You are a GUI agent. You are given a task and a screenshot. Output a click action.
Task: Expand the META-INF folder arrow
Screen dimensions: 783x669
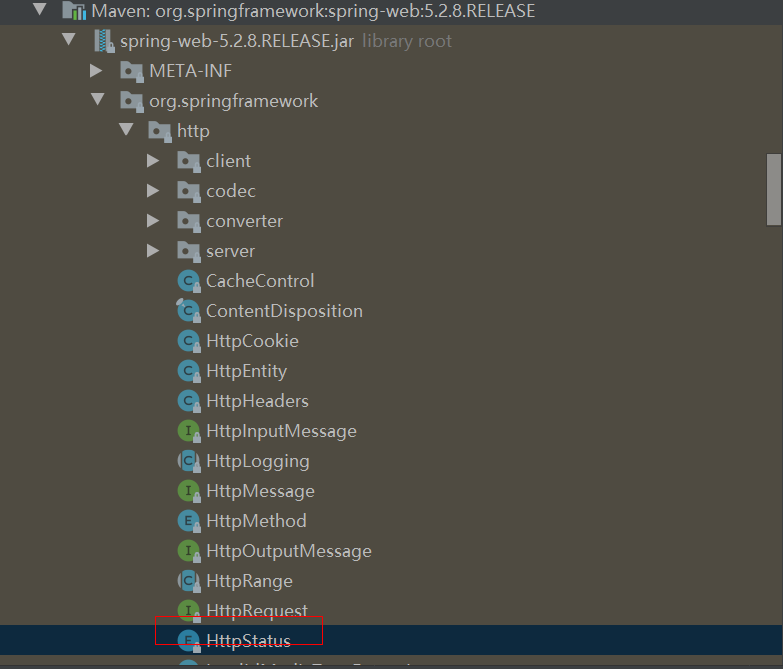pyautogui.click(x=96, y=70)
